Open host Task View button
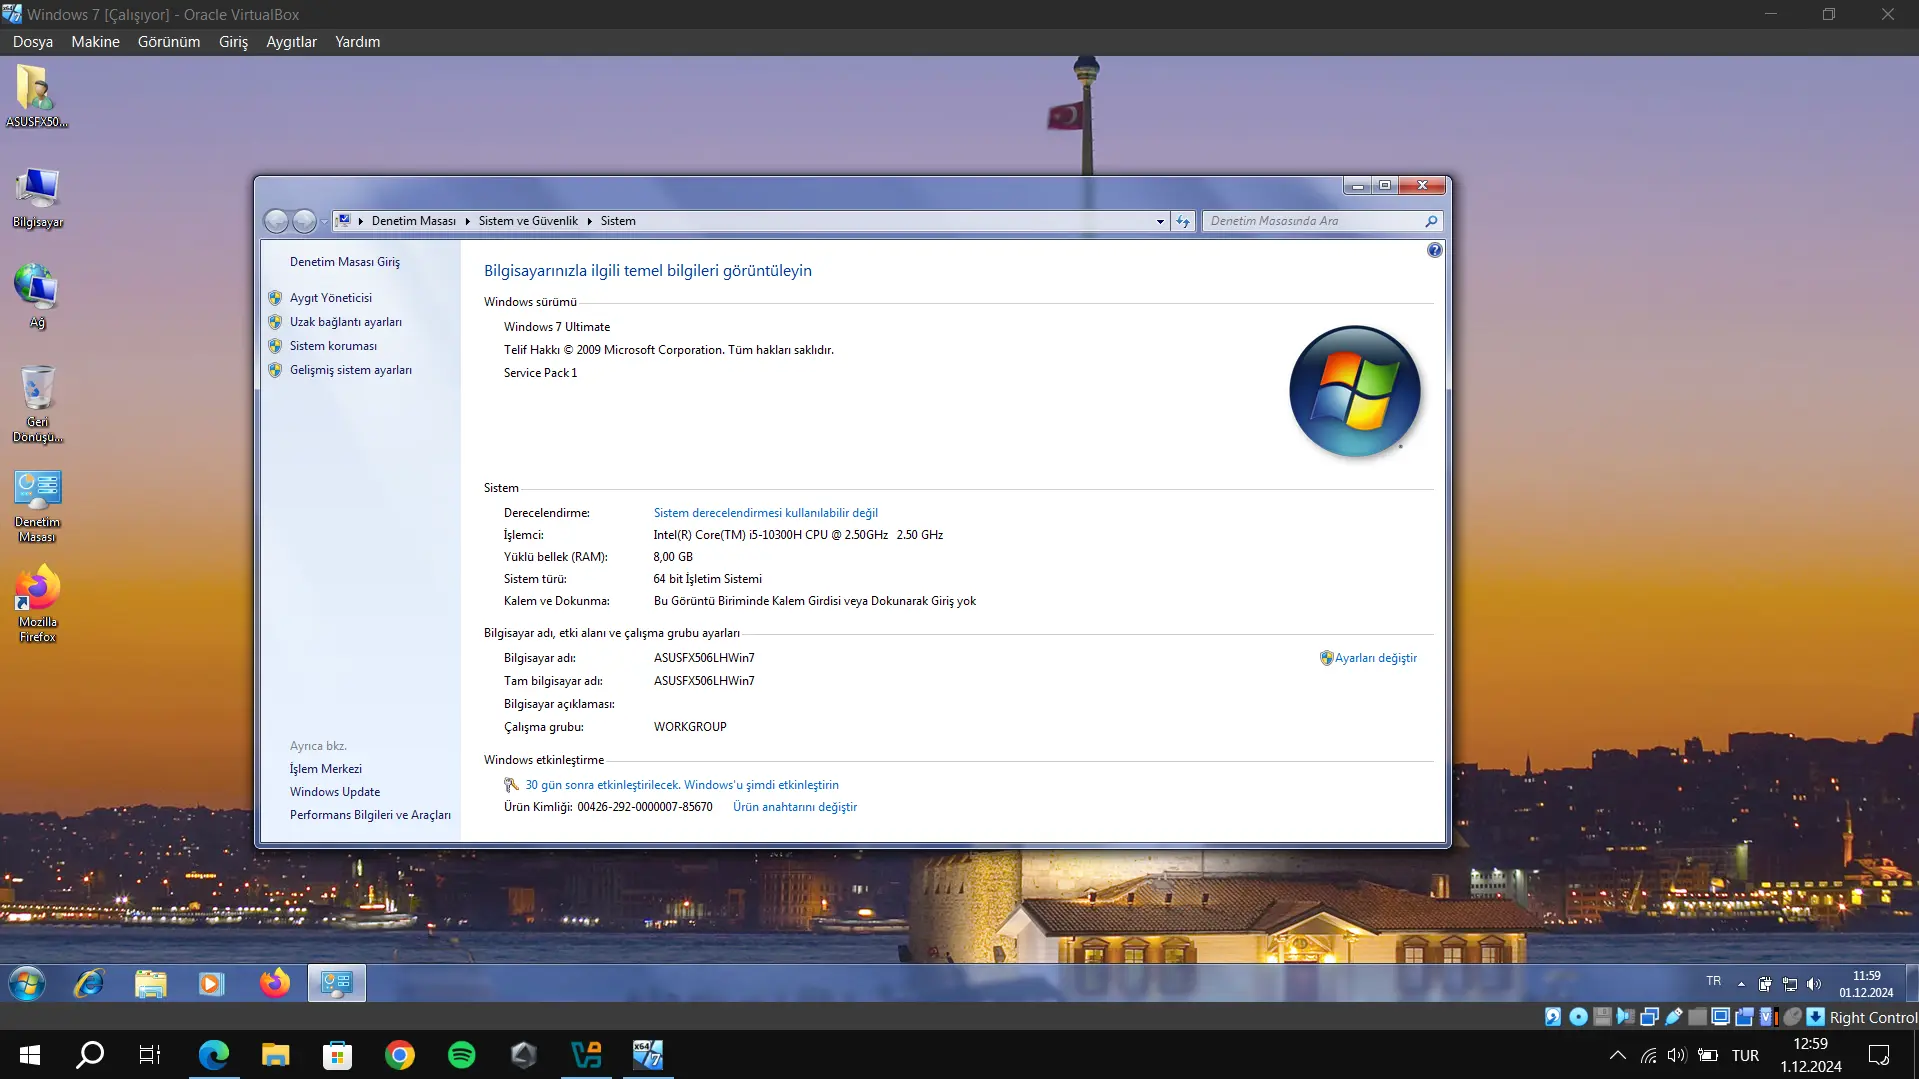 150,1055
